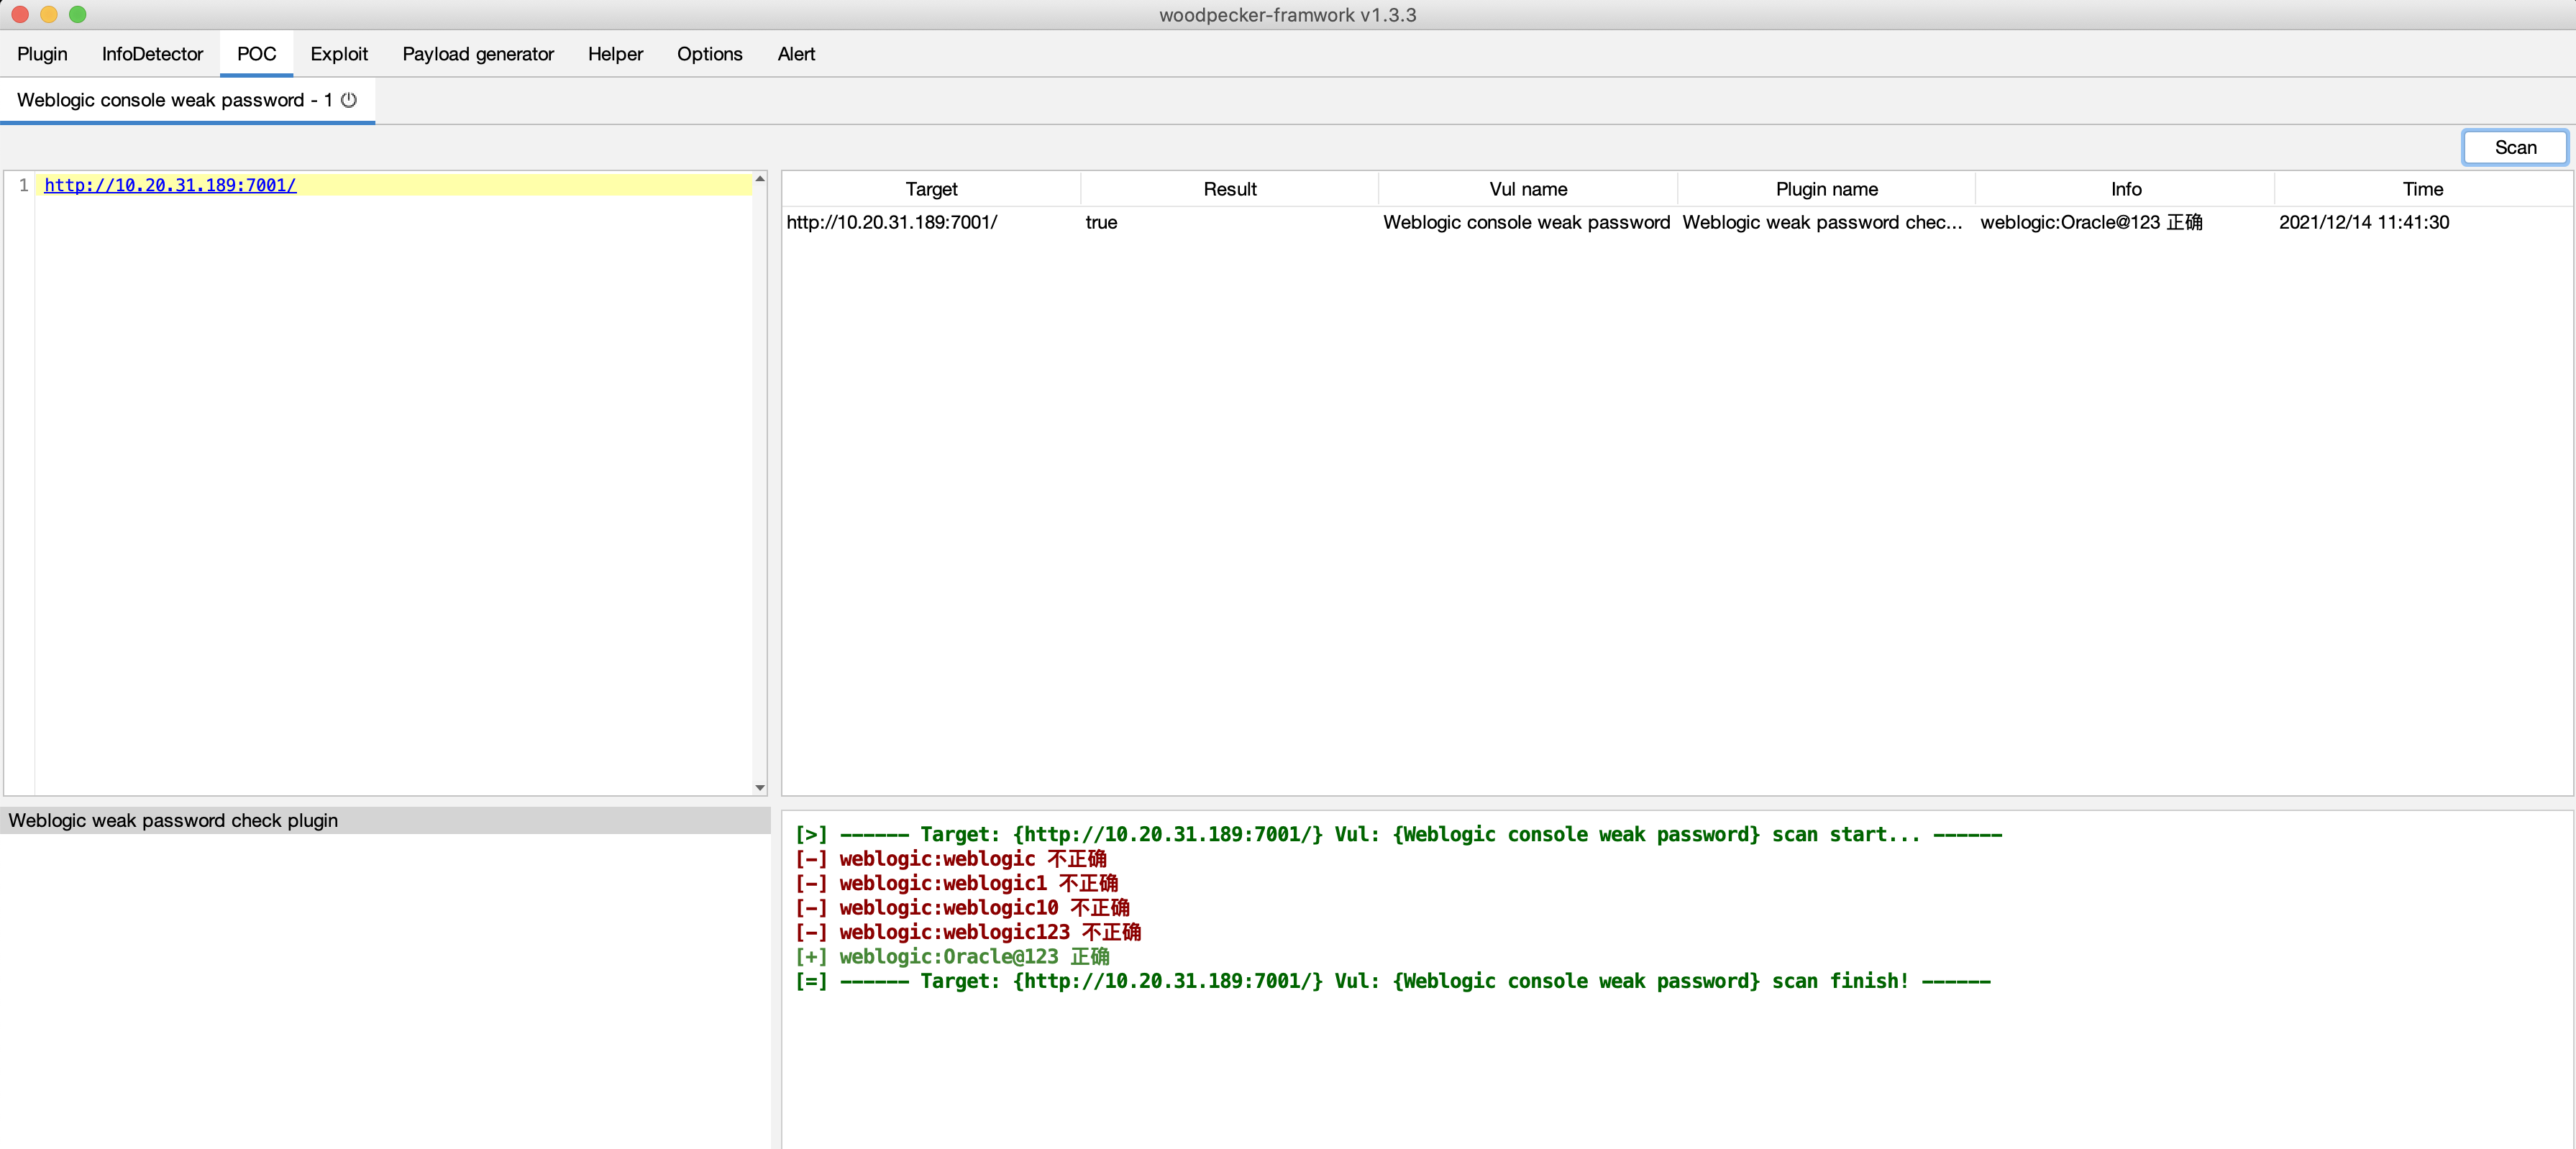Minimize the window with yellow button
2576x1149 pixels.
(49, 15)
